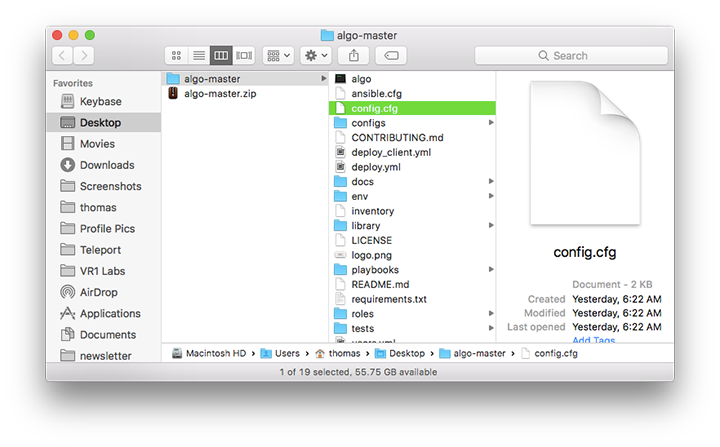Open Downloads in the sidebar
720x447 pixels.
(104, 165)
